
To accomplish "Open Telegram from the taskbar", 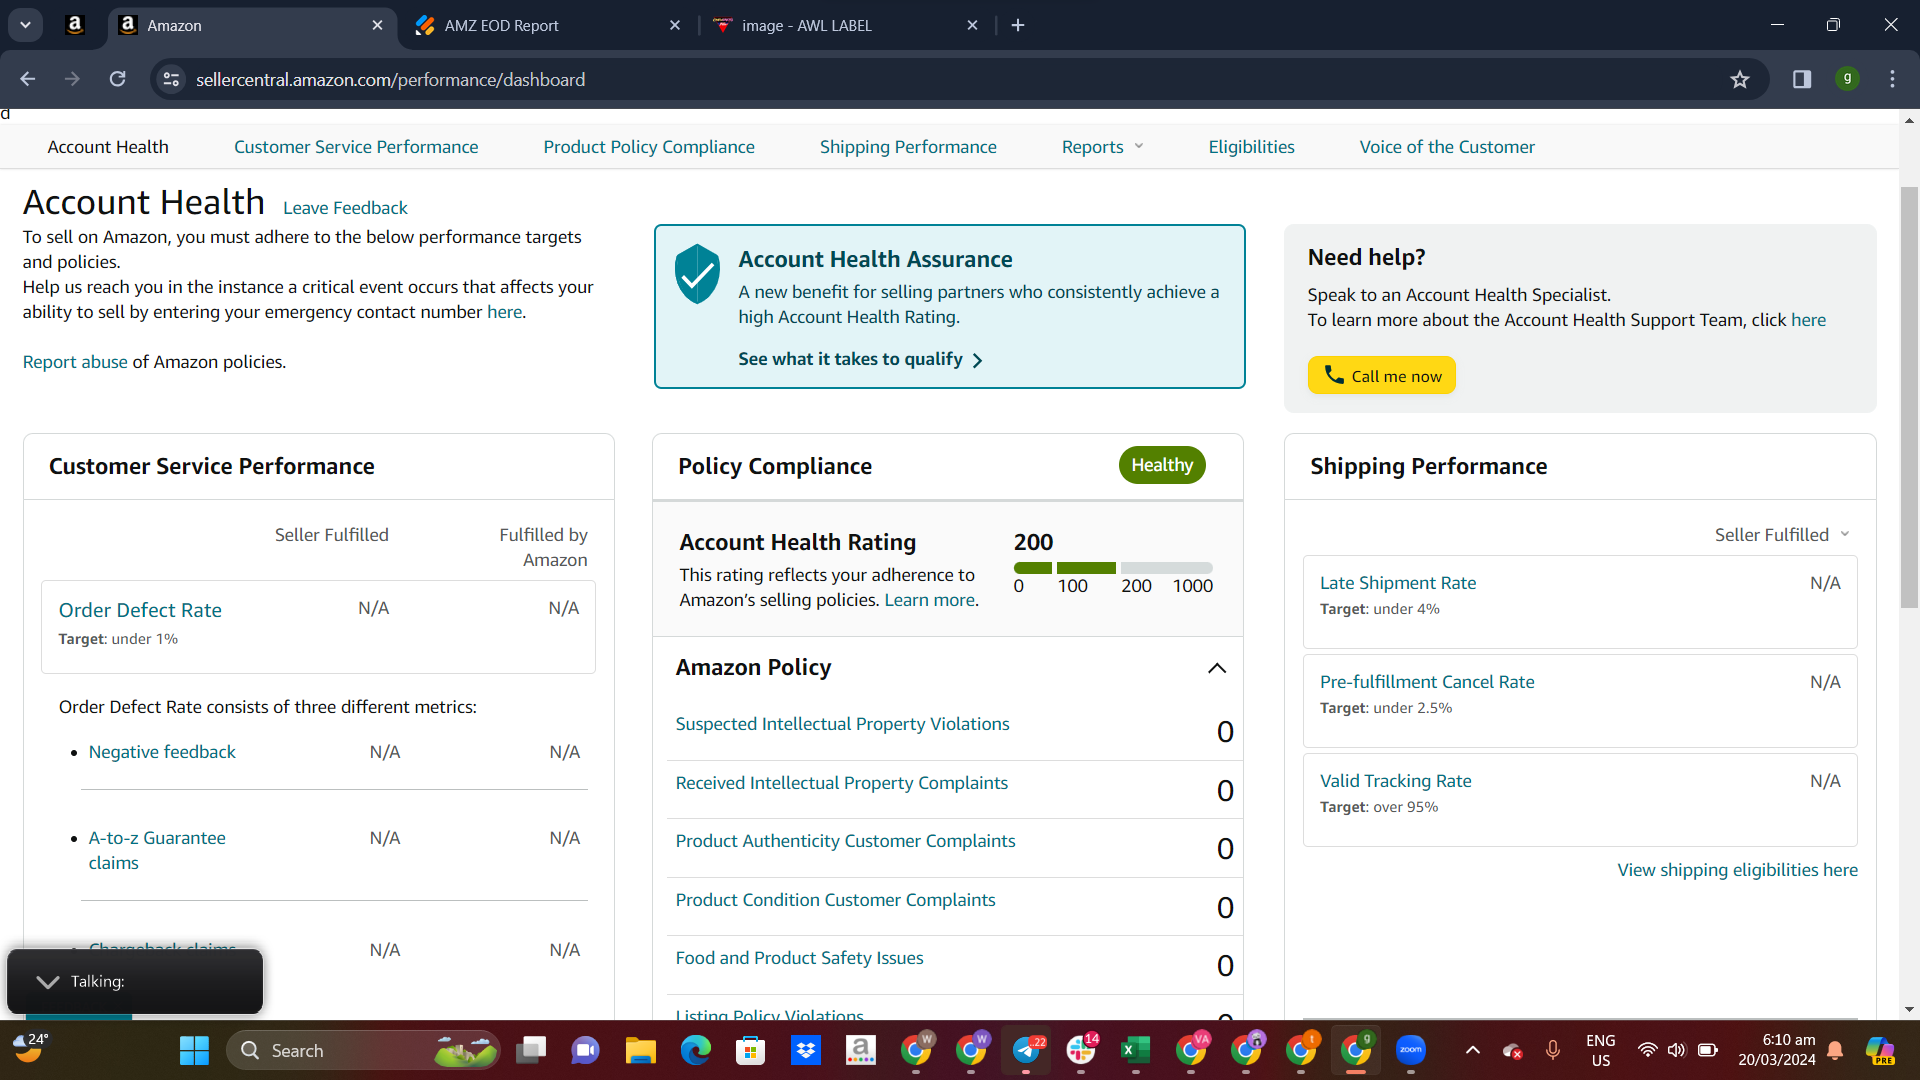I will pyautogui.click(x=1026, y=1050).
